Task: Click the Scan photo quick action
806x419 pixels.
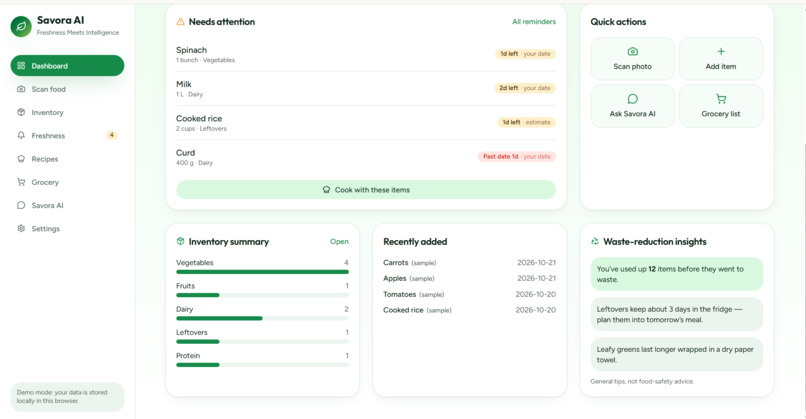Action: point(633,59)
